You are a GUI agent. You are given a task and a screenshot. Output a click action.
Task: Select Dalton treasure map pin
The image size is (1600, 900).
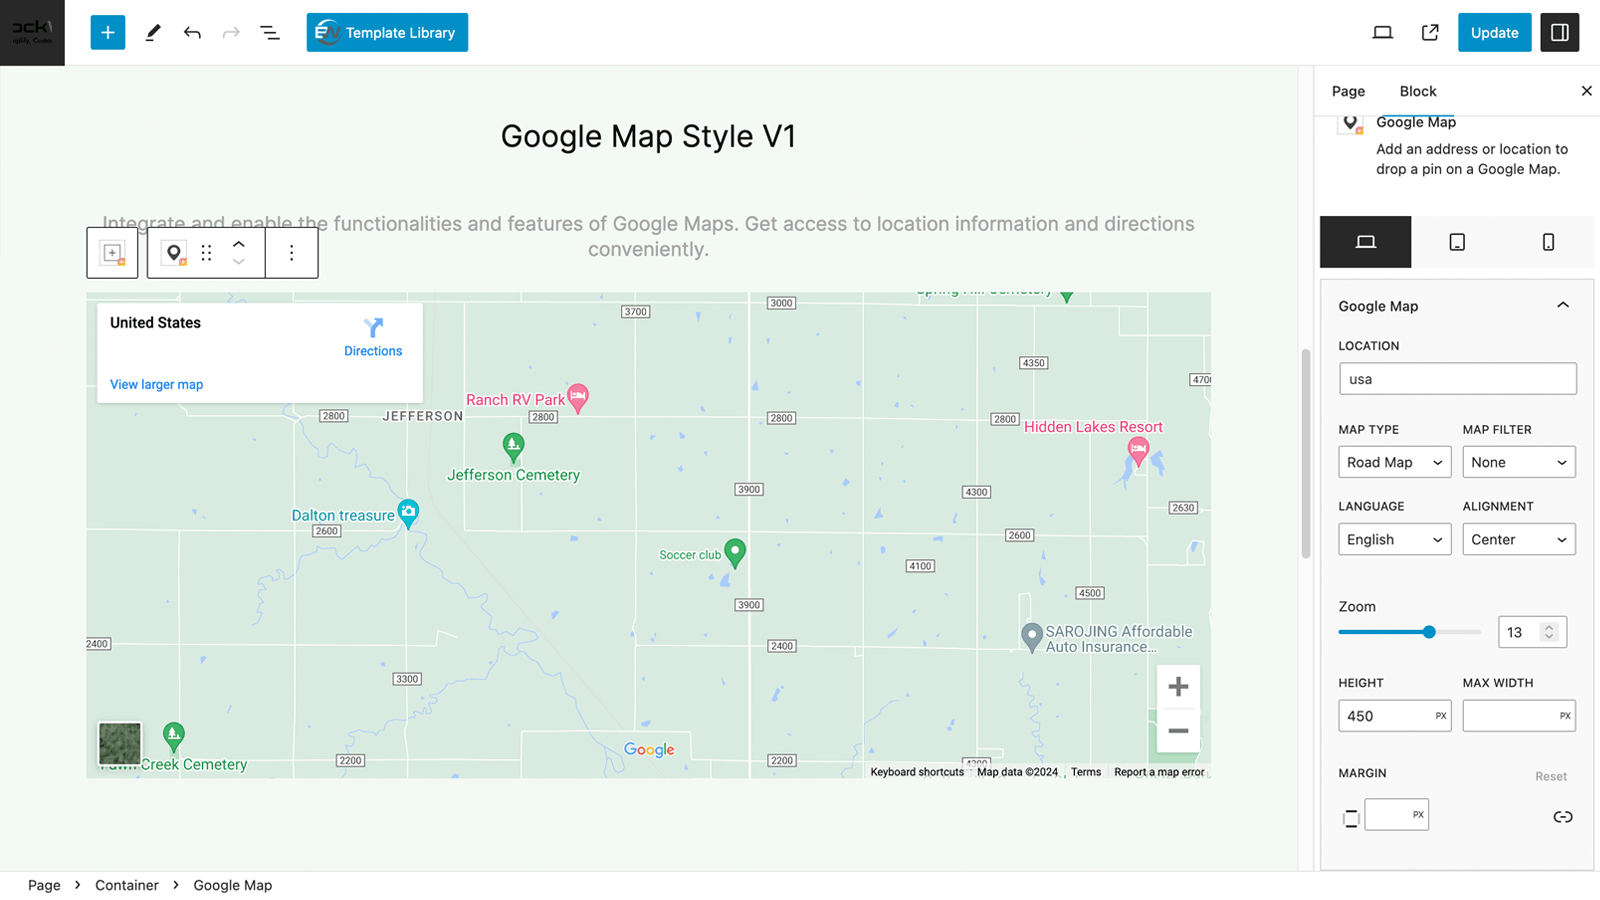[408, 513]
